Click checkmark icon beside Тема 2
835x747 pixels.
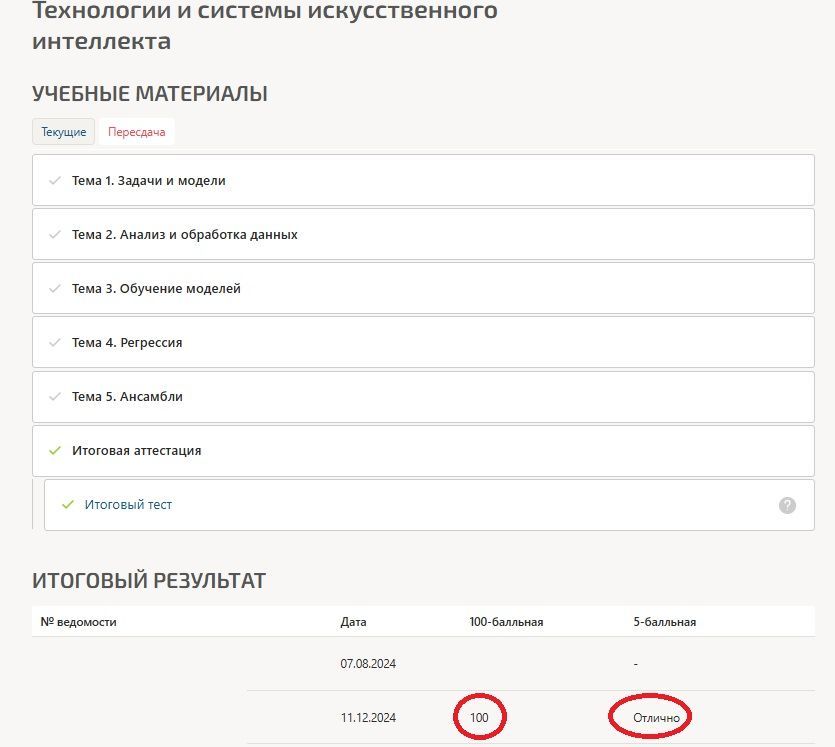pyautogui.click(x=55, y=234)
